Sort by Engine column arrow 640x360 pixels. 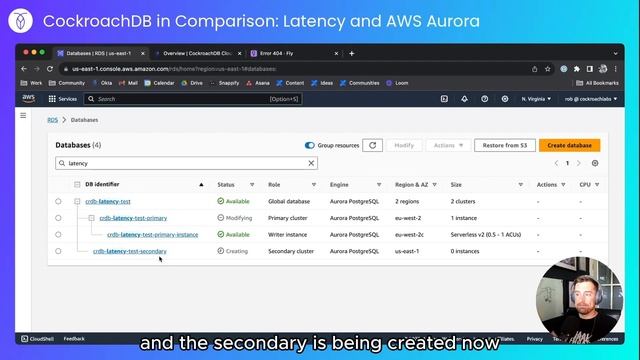tap(379, 185)
